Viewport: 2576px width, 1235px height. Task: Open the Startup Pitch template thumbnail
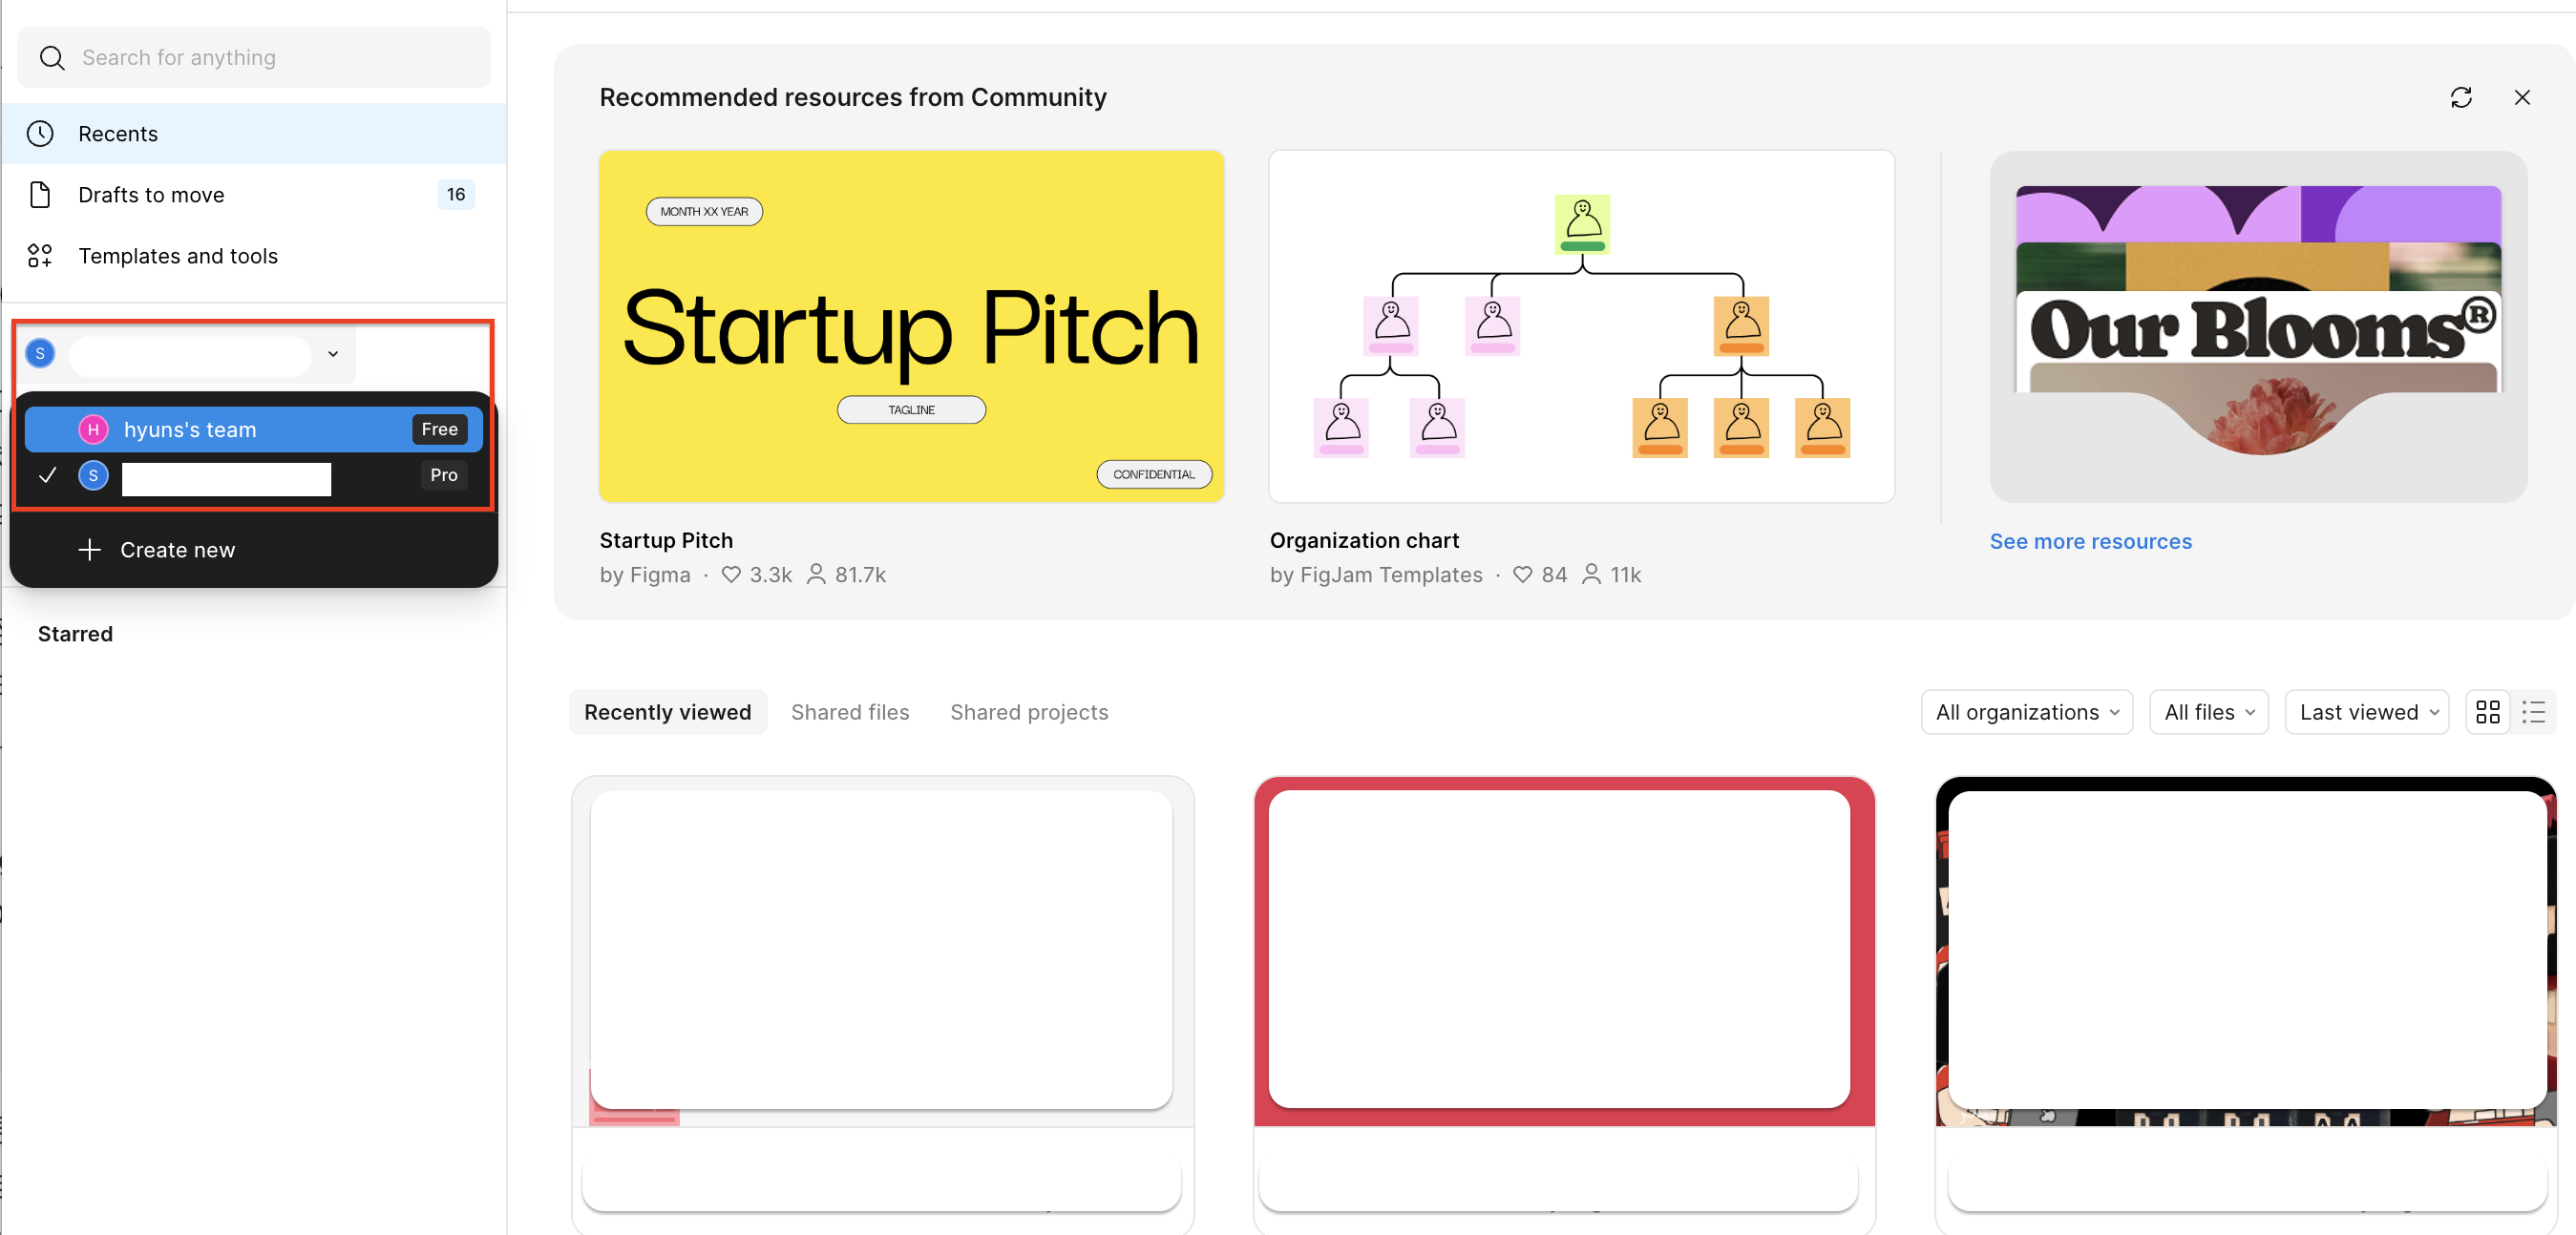coord(910,326)
